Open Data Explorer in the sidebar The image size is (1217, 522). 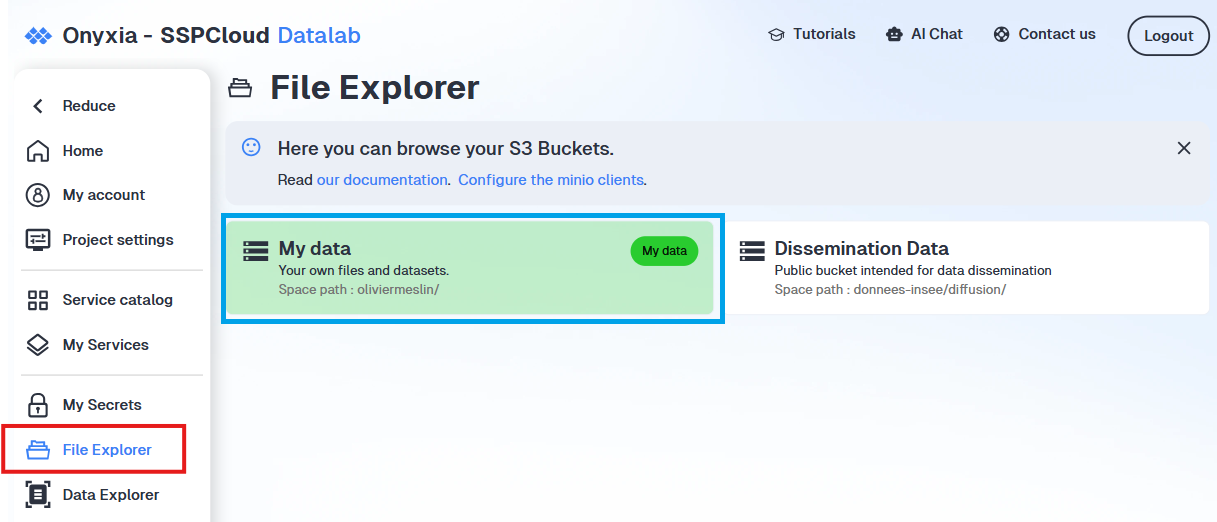(x=93, y=495)
